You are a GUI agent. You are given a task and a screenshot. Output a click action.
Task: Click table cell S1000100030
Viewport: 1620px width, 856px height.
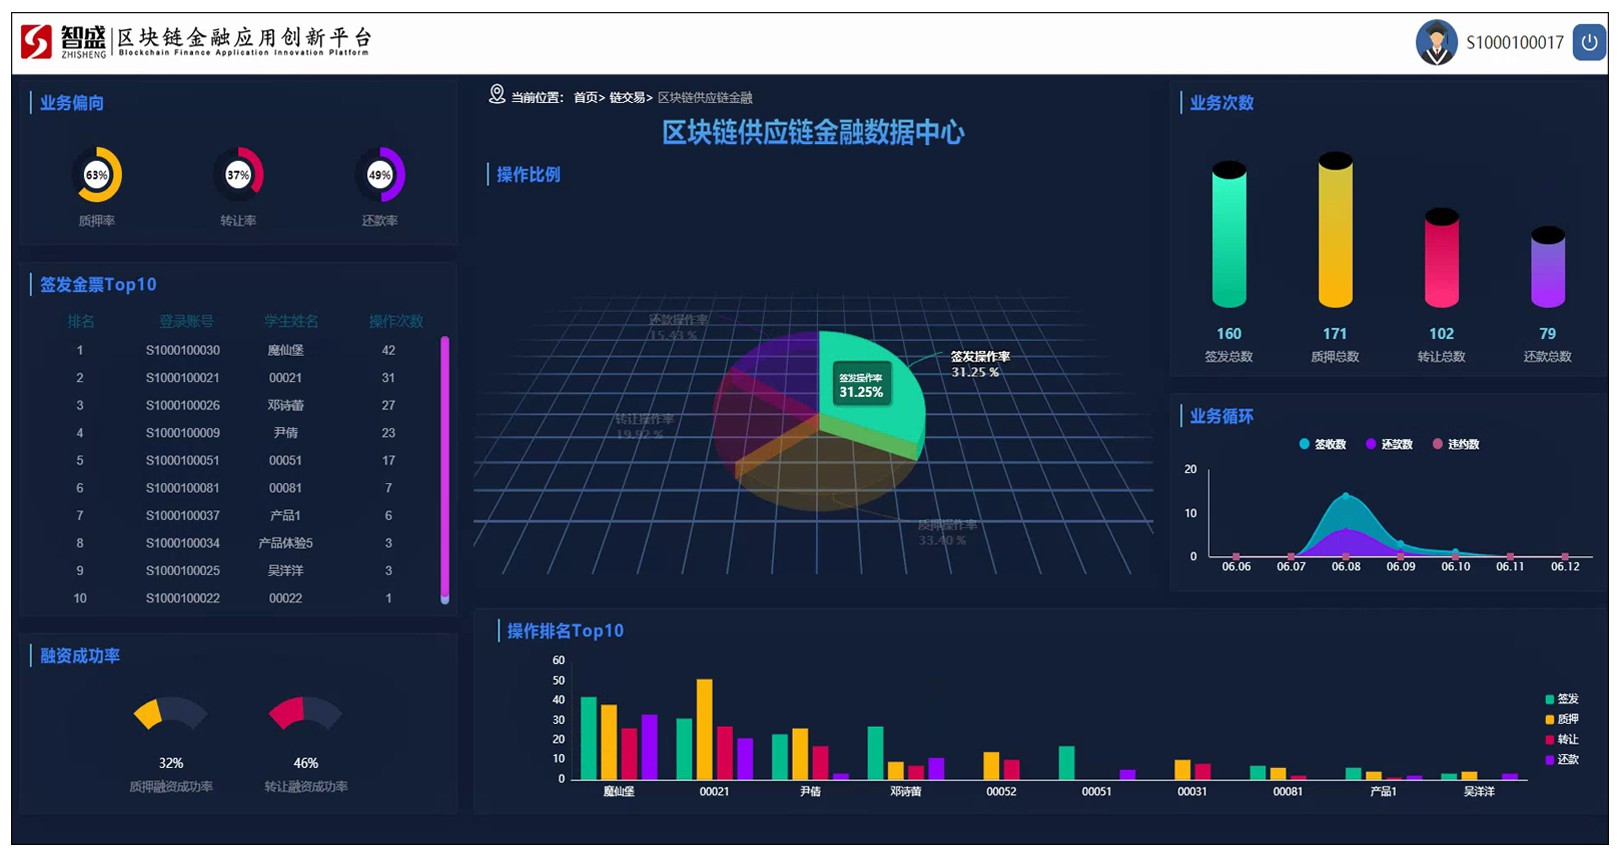(x=183, y=350)
